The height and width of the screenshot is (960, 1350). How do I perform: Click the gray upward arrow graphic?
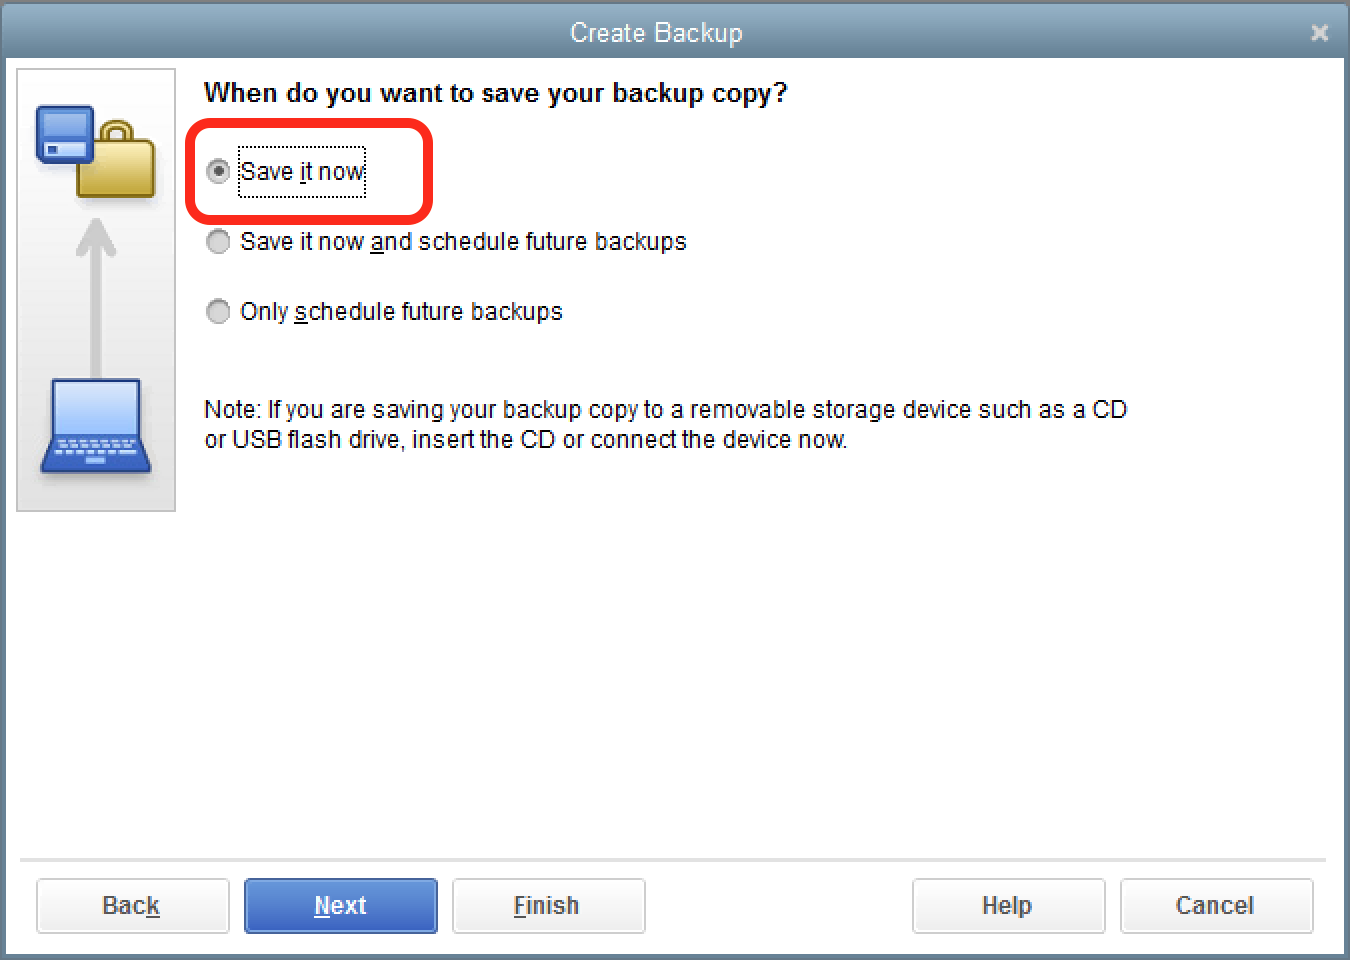tap(96, 295)
